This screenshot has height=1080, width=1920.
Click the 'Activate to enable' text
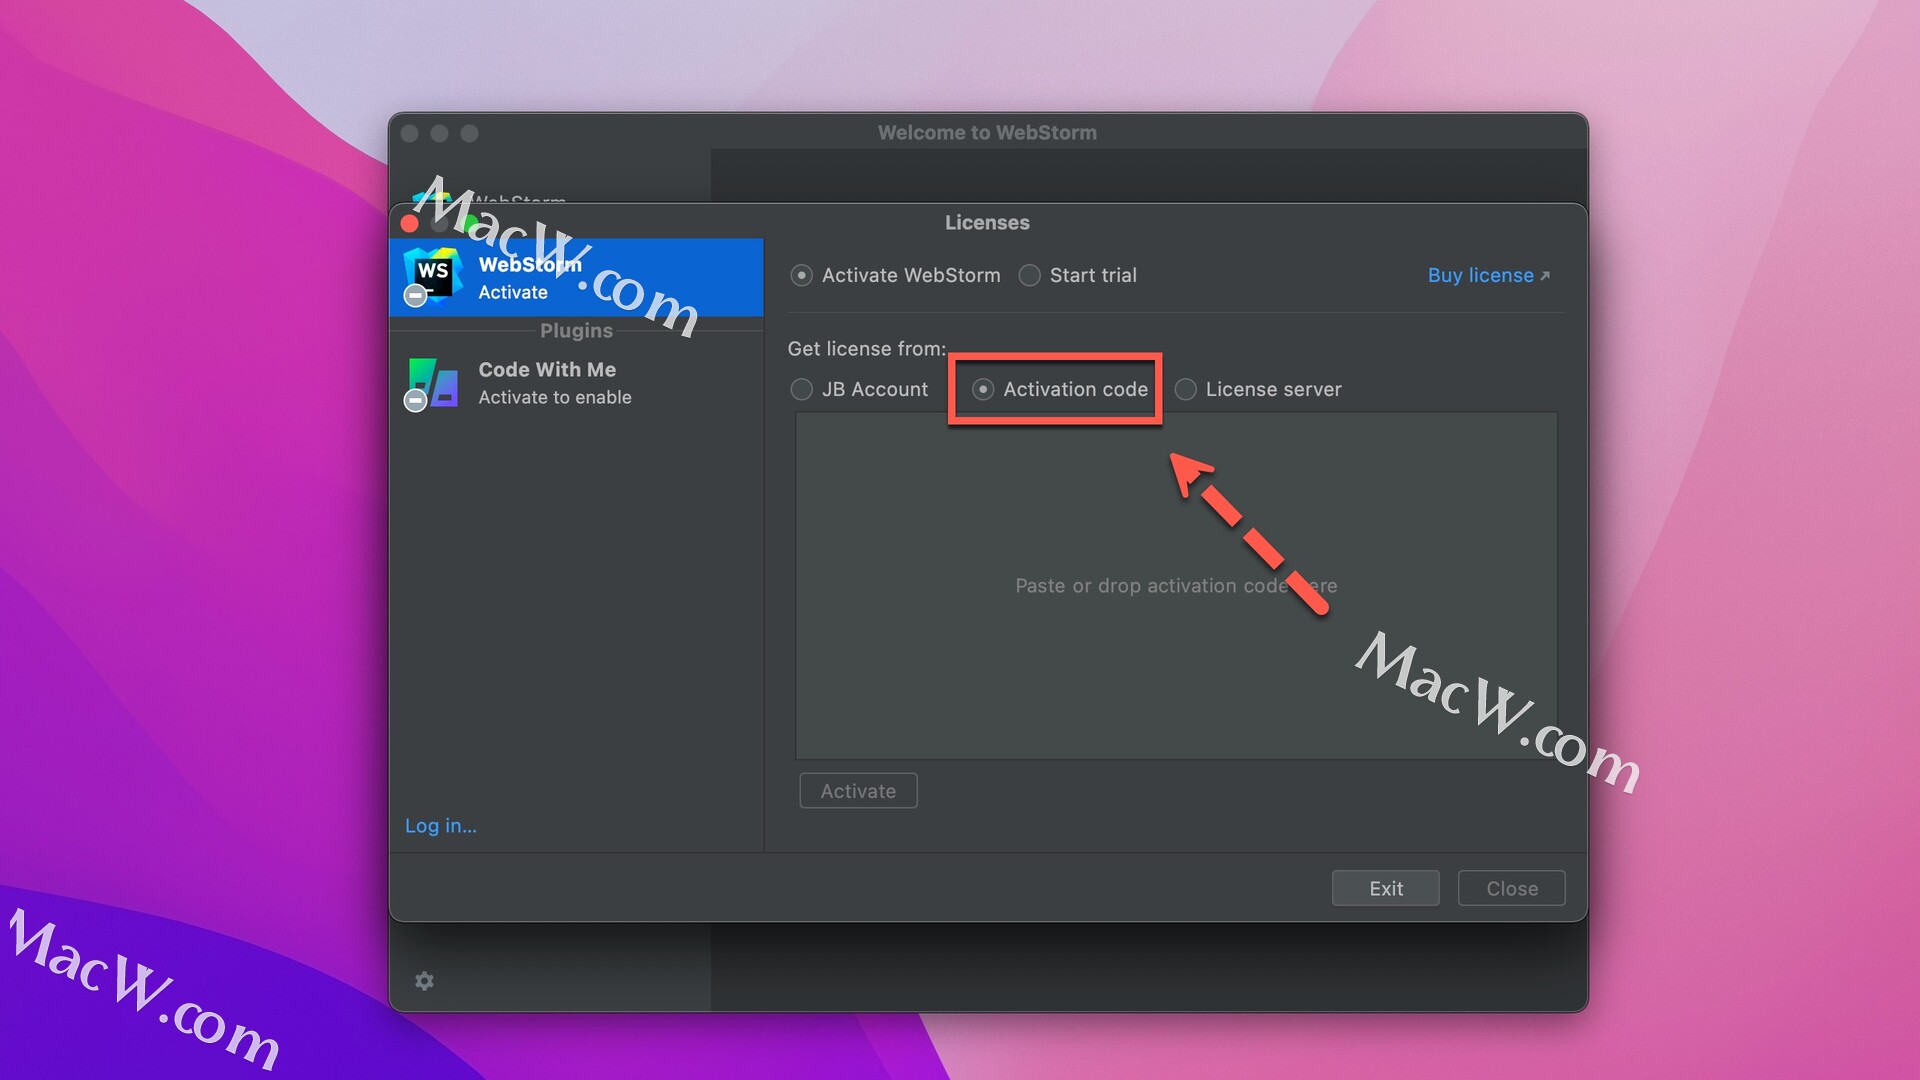click(x=555, y=398)
